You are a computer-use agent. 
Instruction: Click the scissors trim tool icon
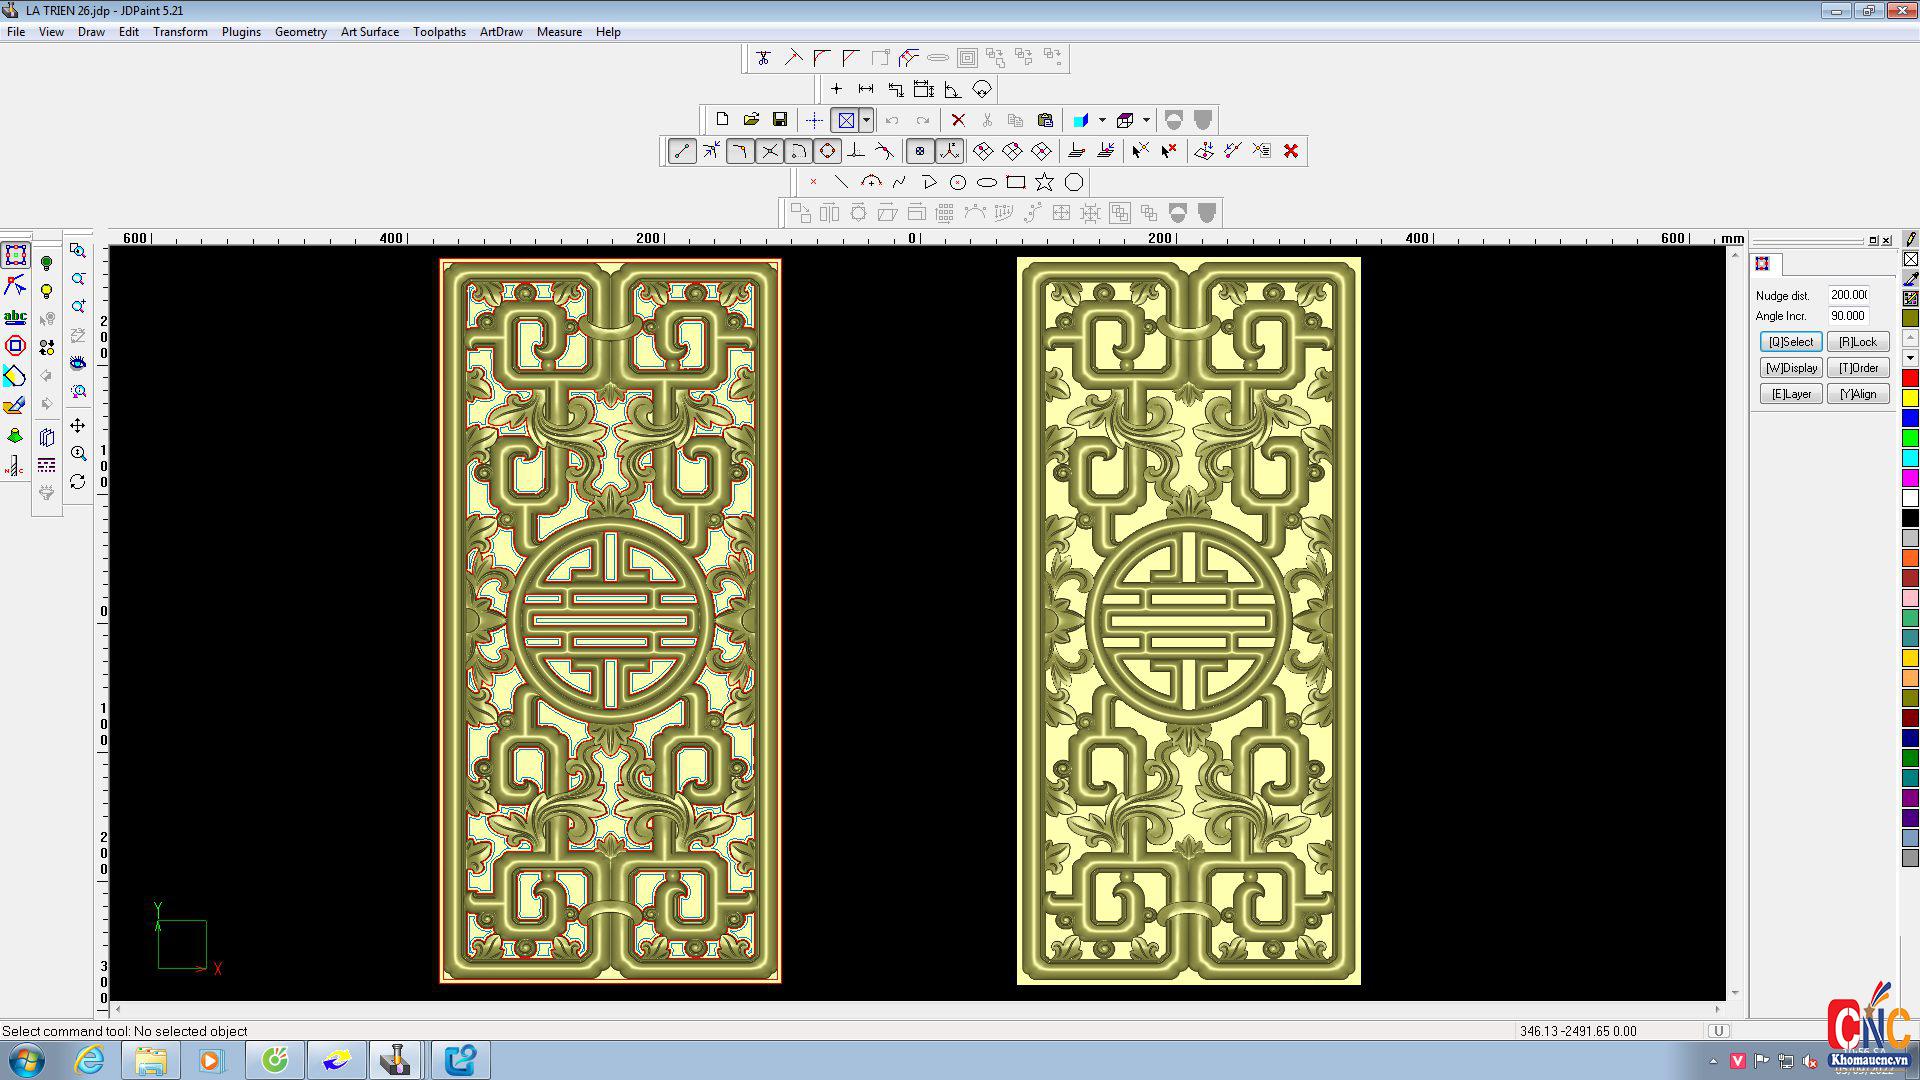pyautogui.click(x=763, y=58)
